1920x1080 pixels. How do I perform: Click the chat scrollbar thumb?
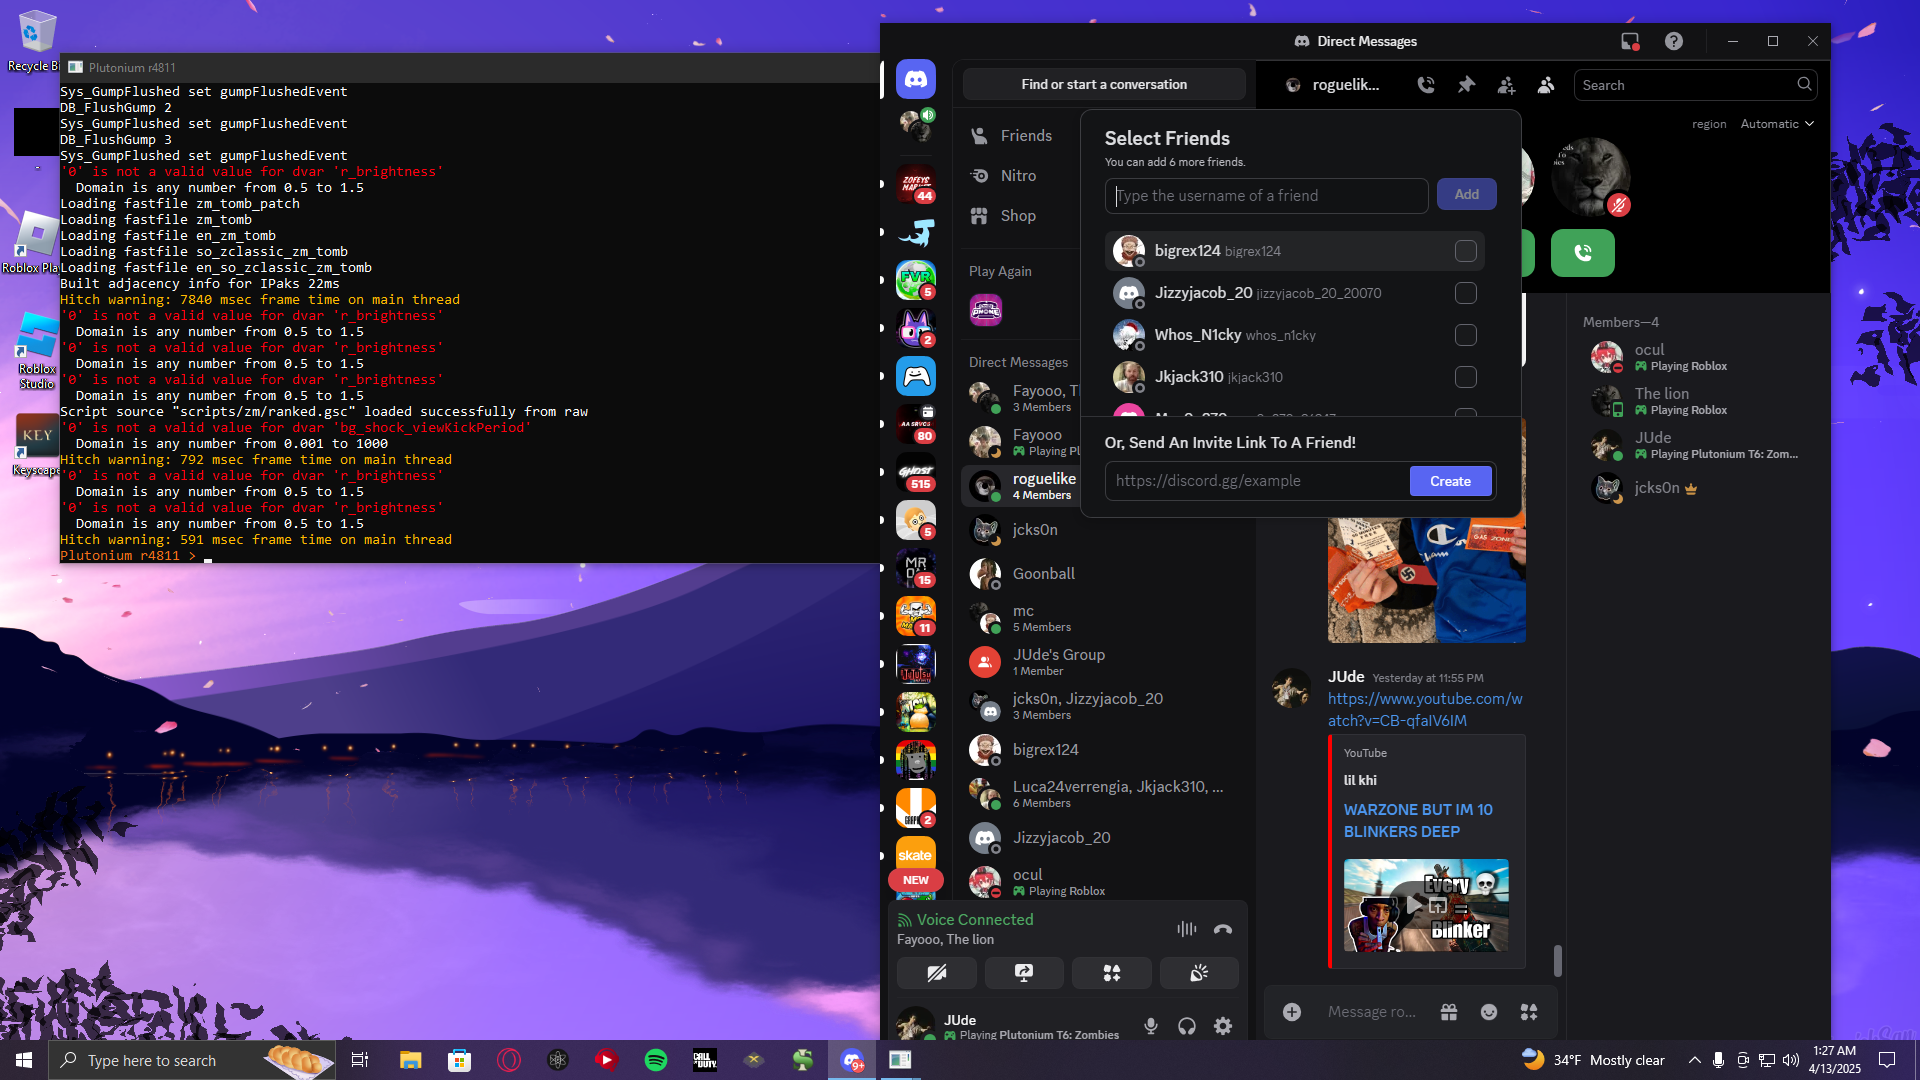click(x=1557, y=960)
